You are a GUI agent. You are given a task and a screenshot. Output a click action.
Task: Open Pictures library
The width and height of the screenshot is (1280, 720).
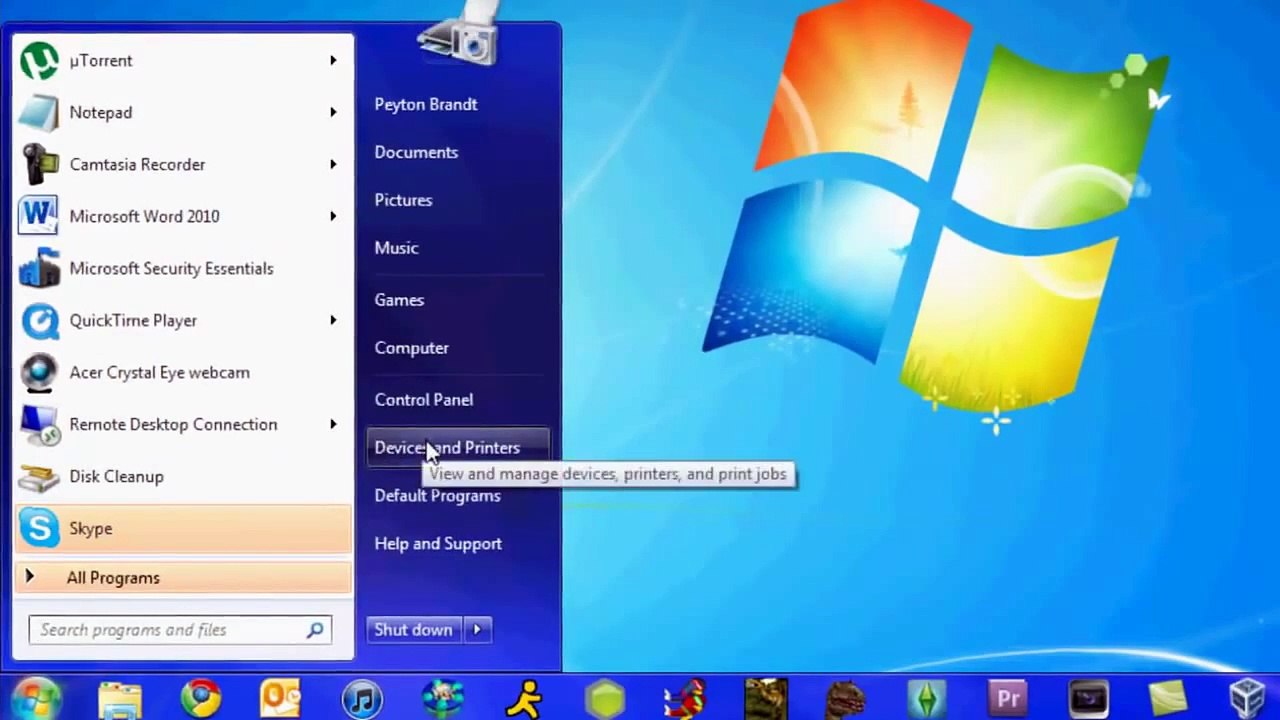[403, 200]
